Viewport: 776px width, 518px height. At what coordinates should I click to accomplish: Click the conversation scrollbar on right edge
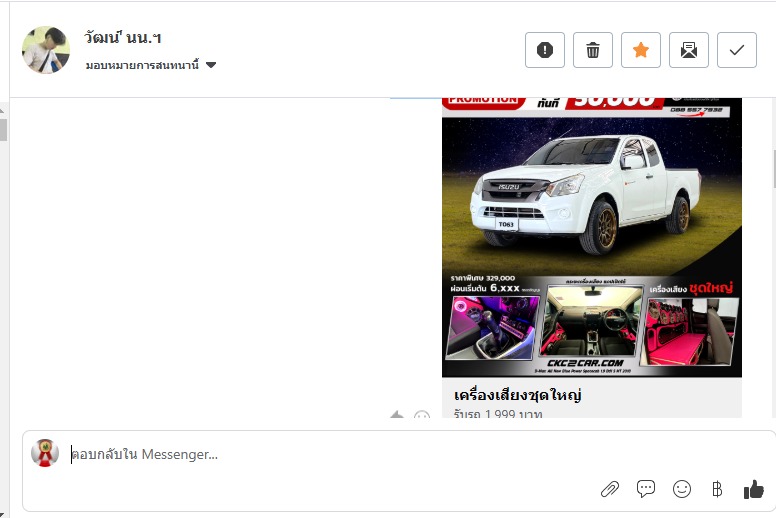(x=774, y=169)
